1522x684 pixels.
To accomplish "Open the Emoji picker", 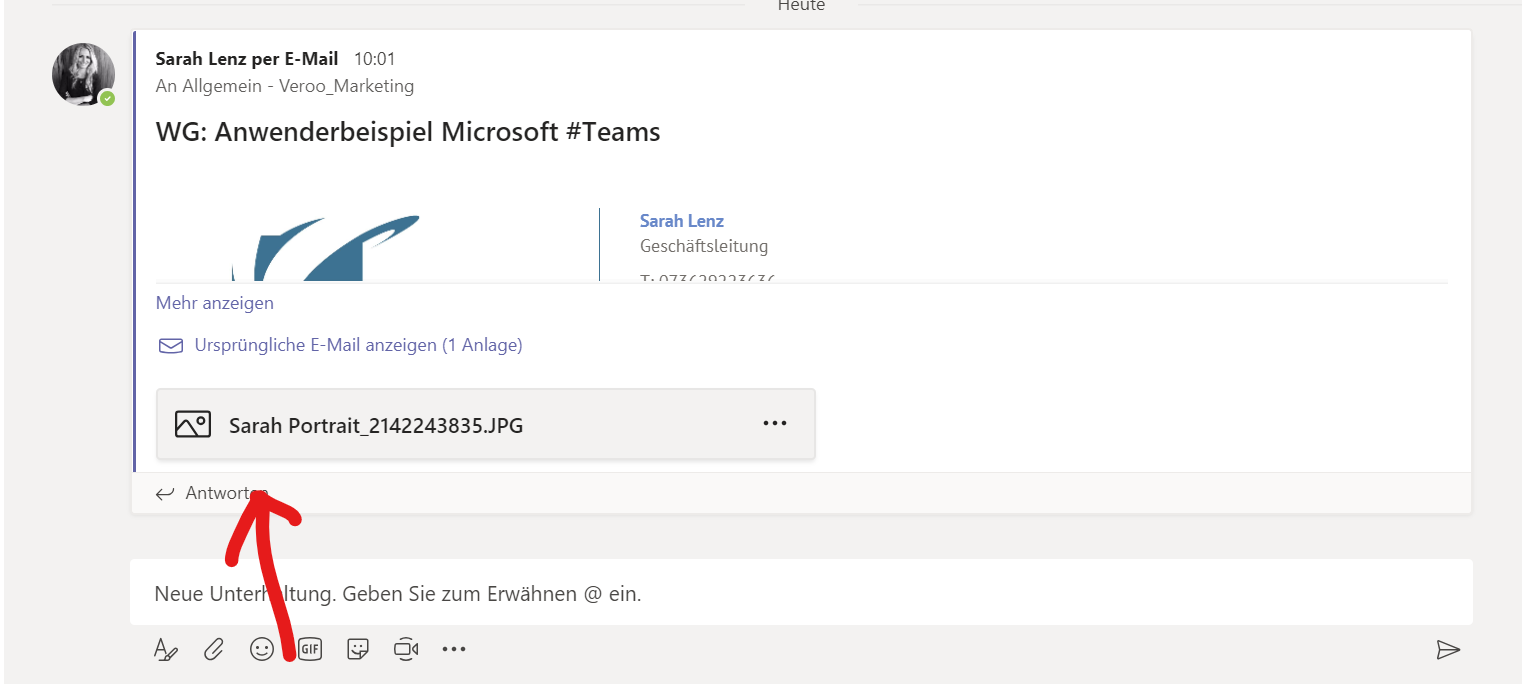I will 262,650.
